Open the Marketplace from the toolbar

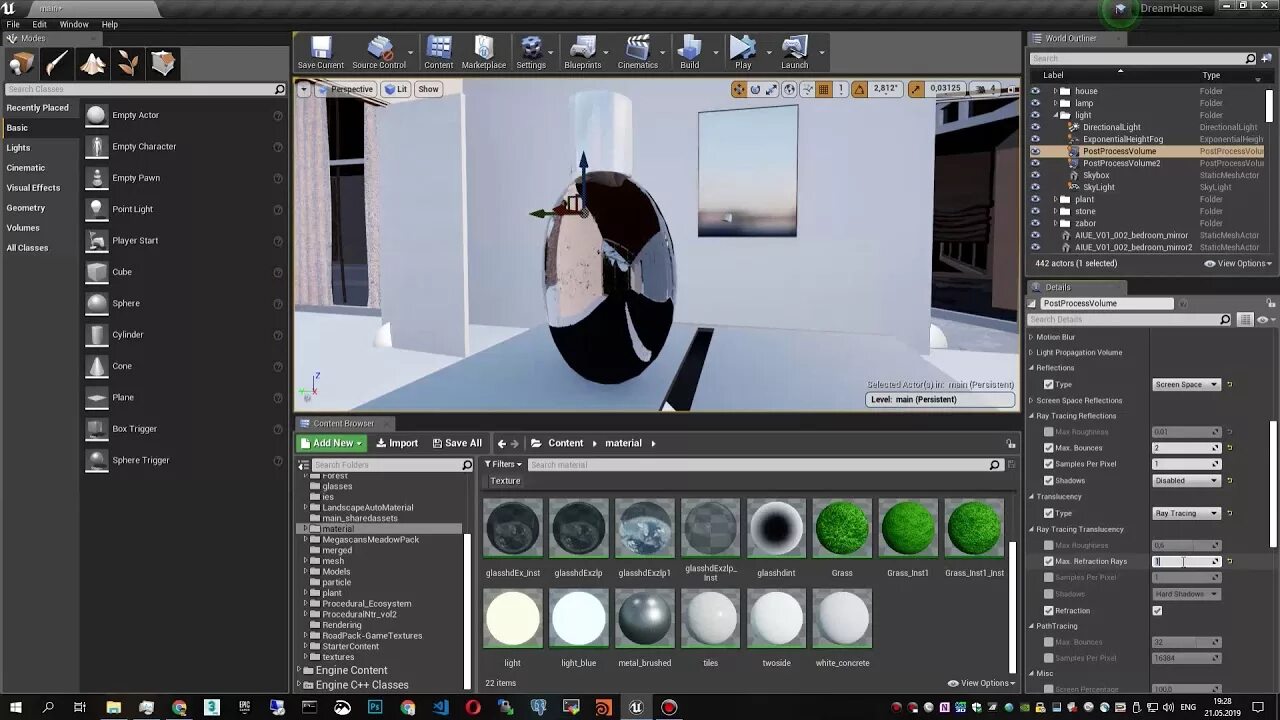pyautogui.click(x=483, y=52)
